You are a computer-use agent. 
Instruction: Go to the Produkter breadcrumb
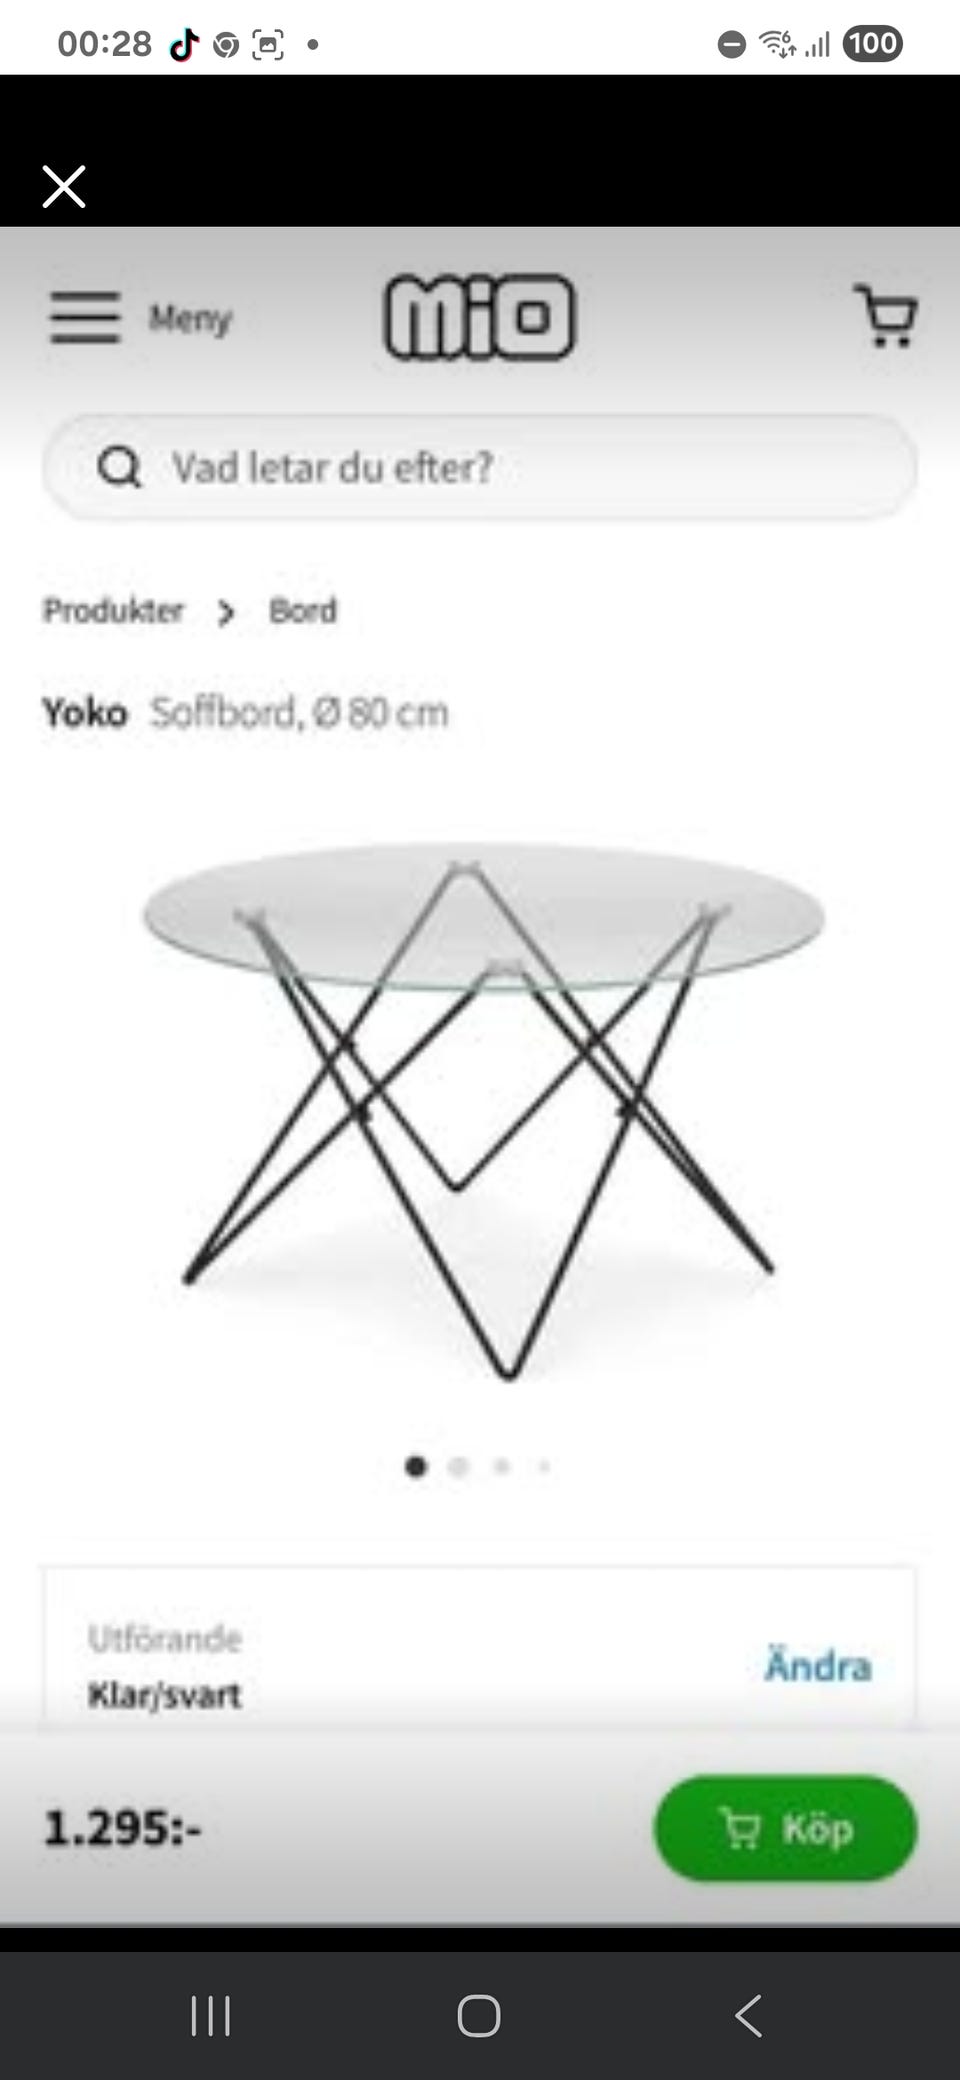(x=113, y=610)
